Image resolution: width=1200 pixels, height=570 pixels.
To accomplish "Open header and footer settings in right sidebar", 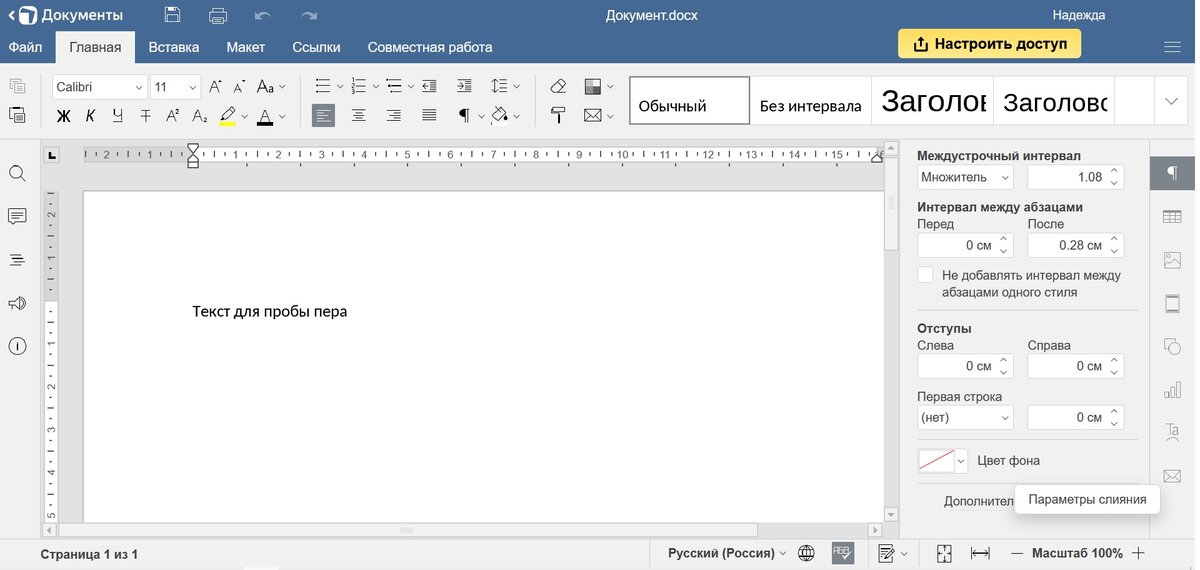I will pyautogui.click(x=1172, y=303).
